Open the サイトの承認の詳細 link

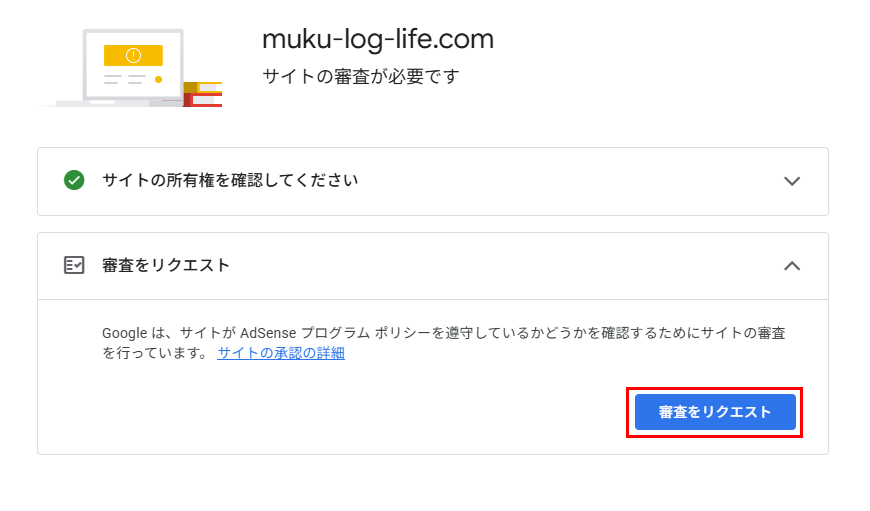pos(281,353)
